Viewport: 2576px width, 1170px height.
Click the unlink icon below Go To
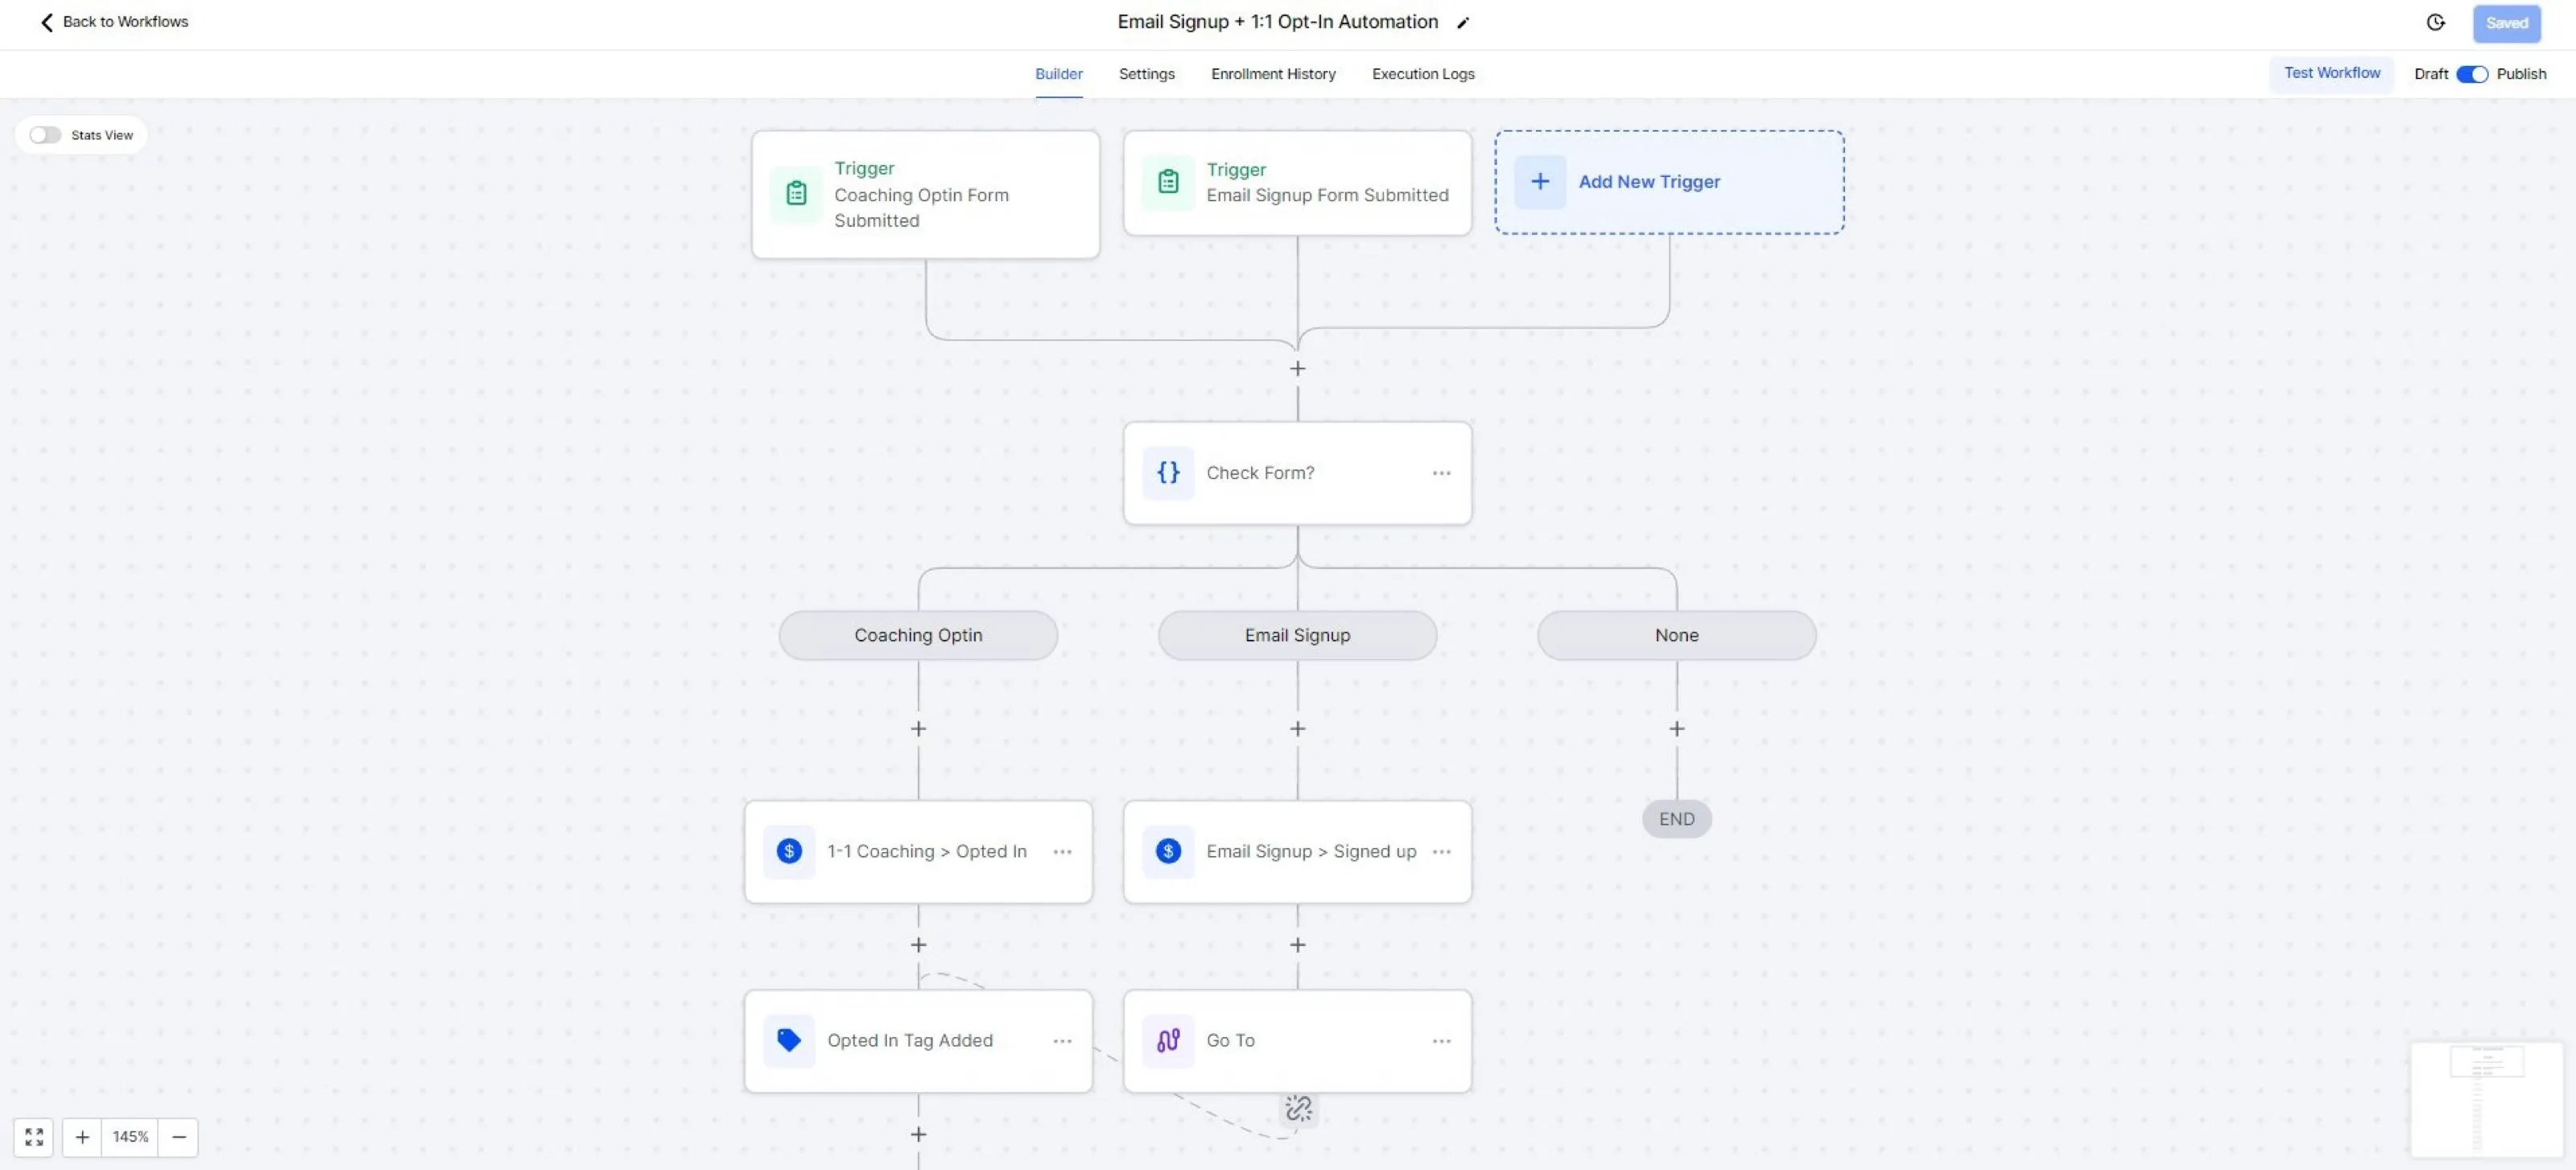pos(1298,1108)
